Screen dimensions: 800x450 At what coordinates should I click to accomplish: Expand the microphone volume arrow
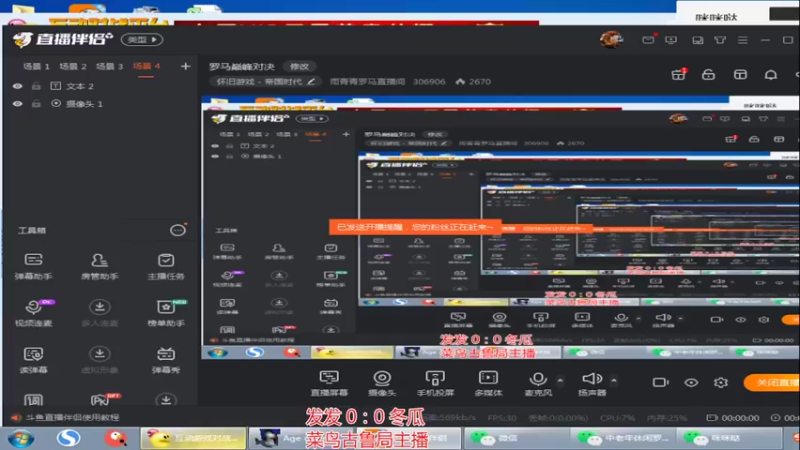[560, 380]
